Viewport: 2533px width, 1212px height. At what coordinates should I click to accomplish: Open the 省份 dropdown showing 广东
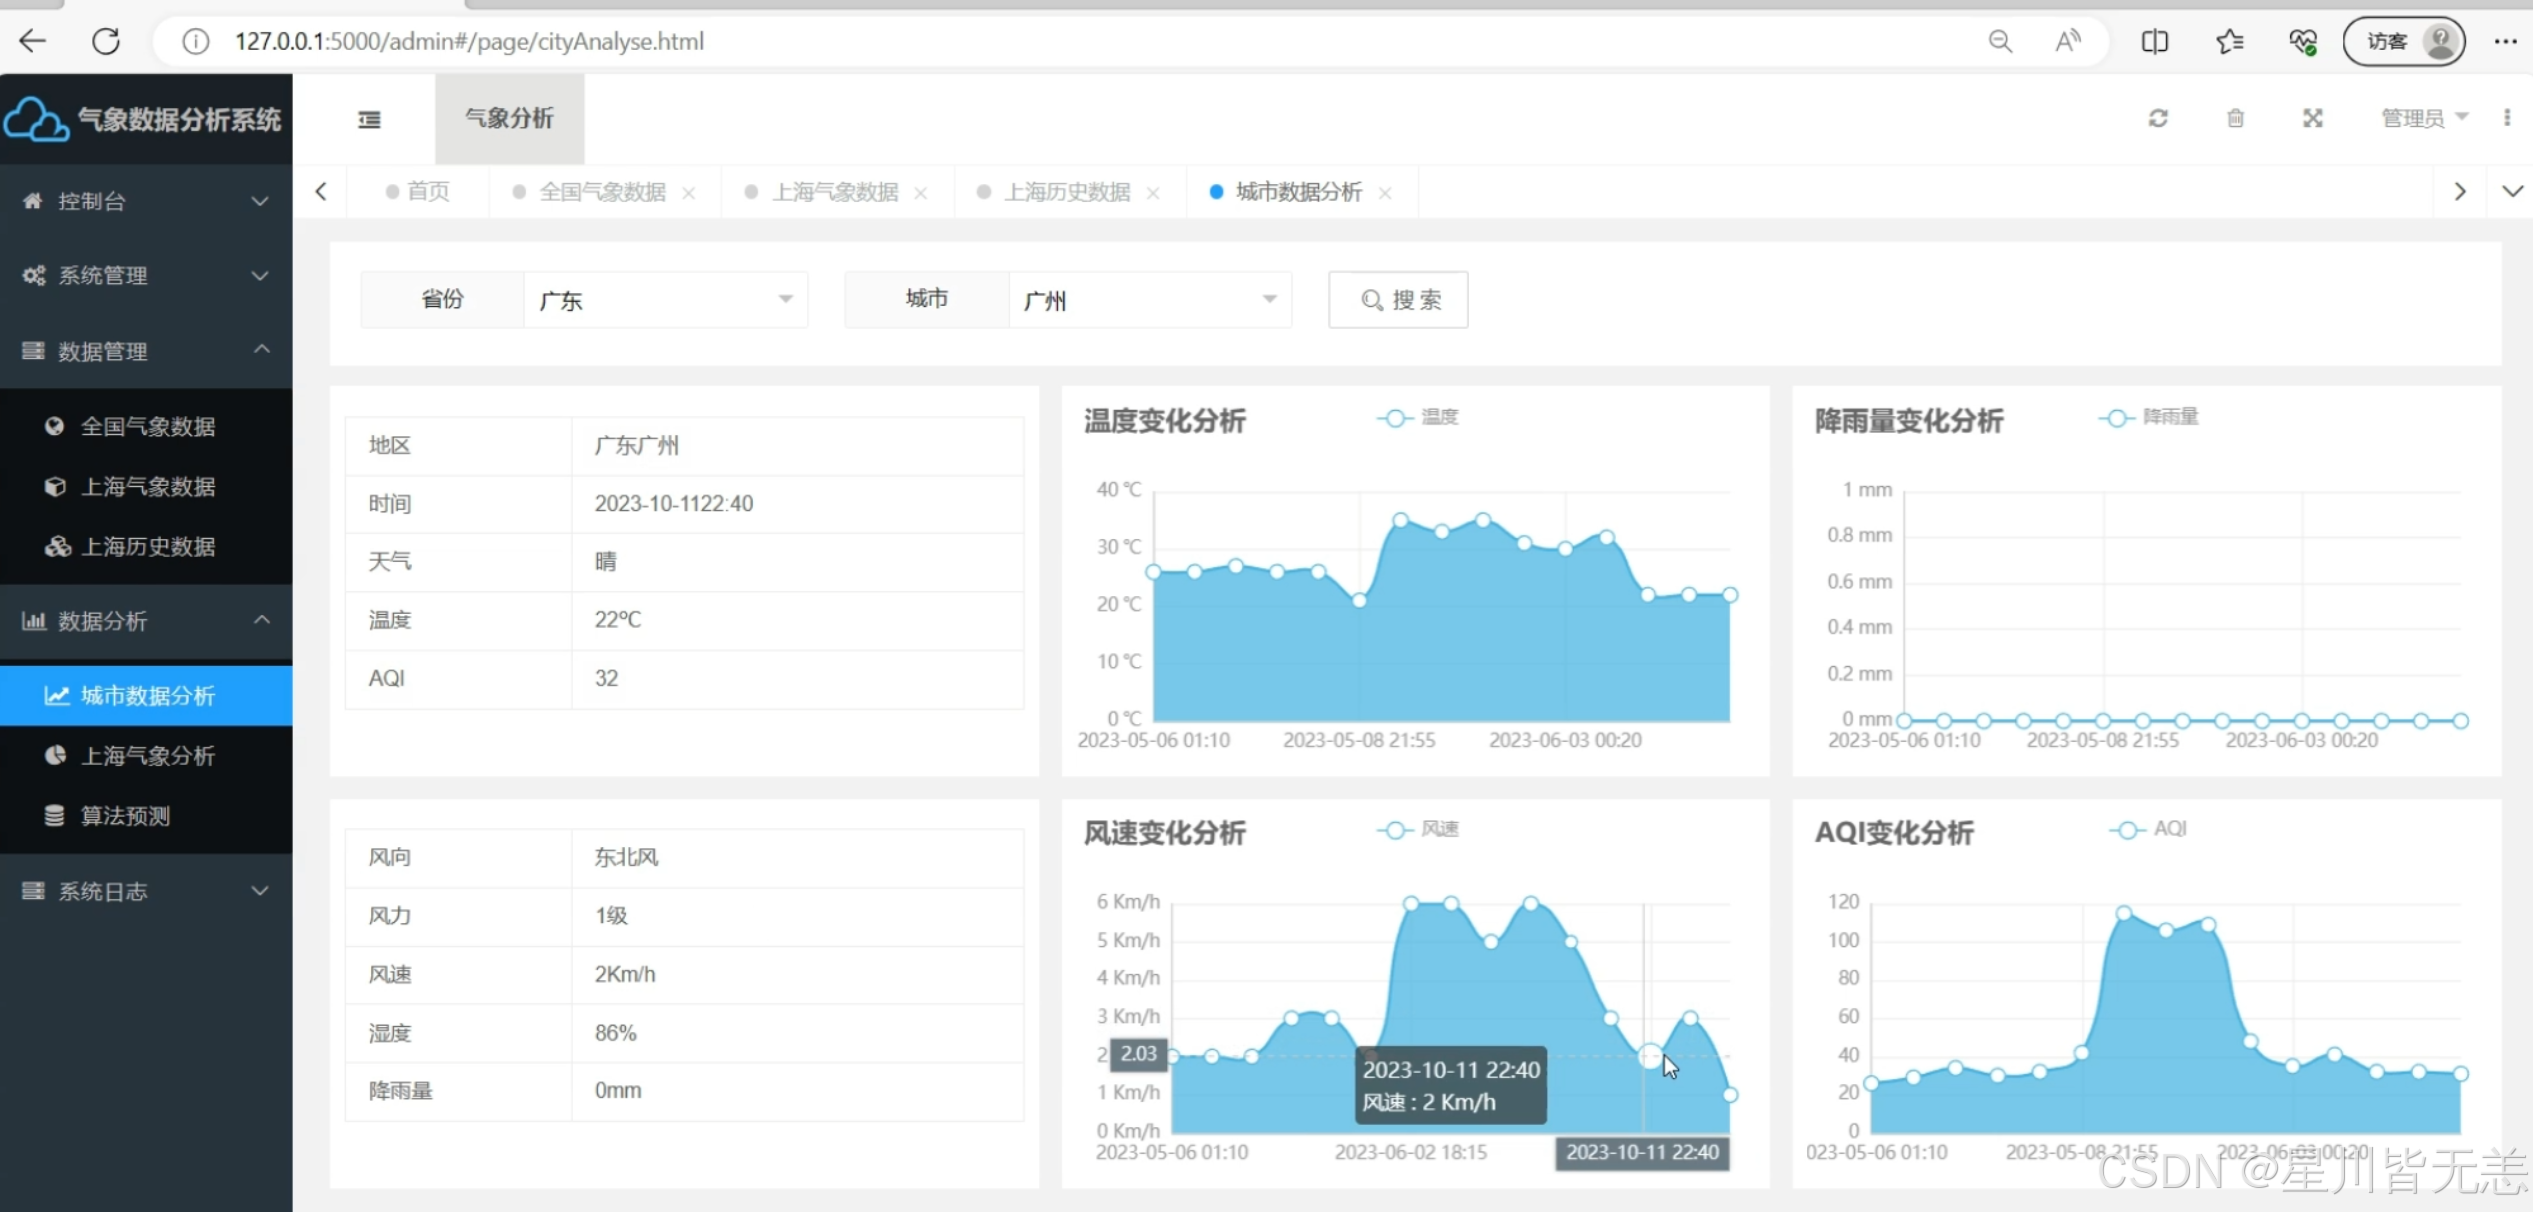click(x=665, y=300)
